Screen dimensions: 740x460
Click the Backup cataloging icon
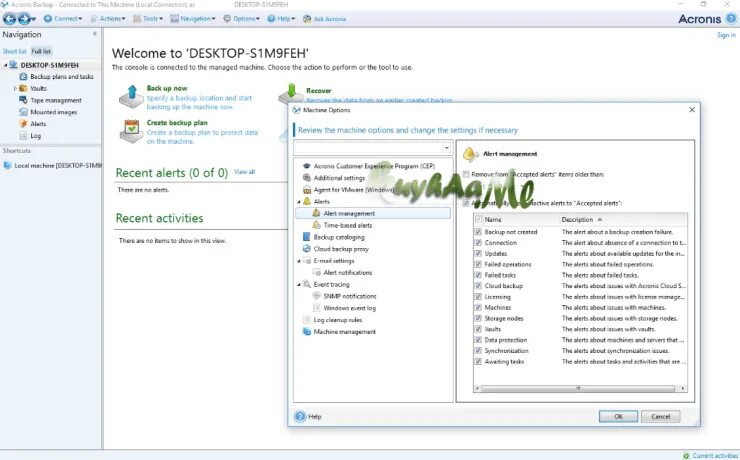[307, 237]
